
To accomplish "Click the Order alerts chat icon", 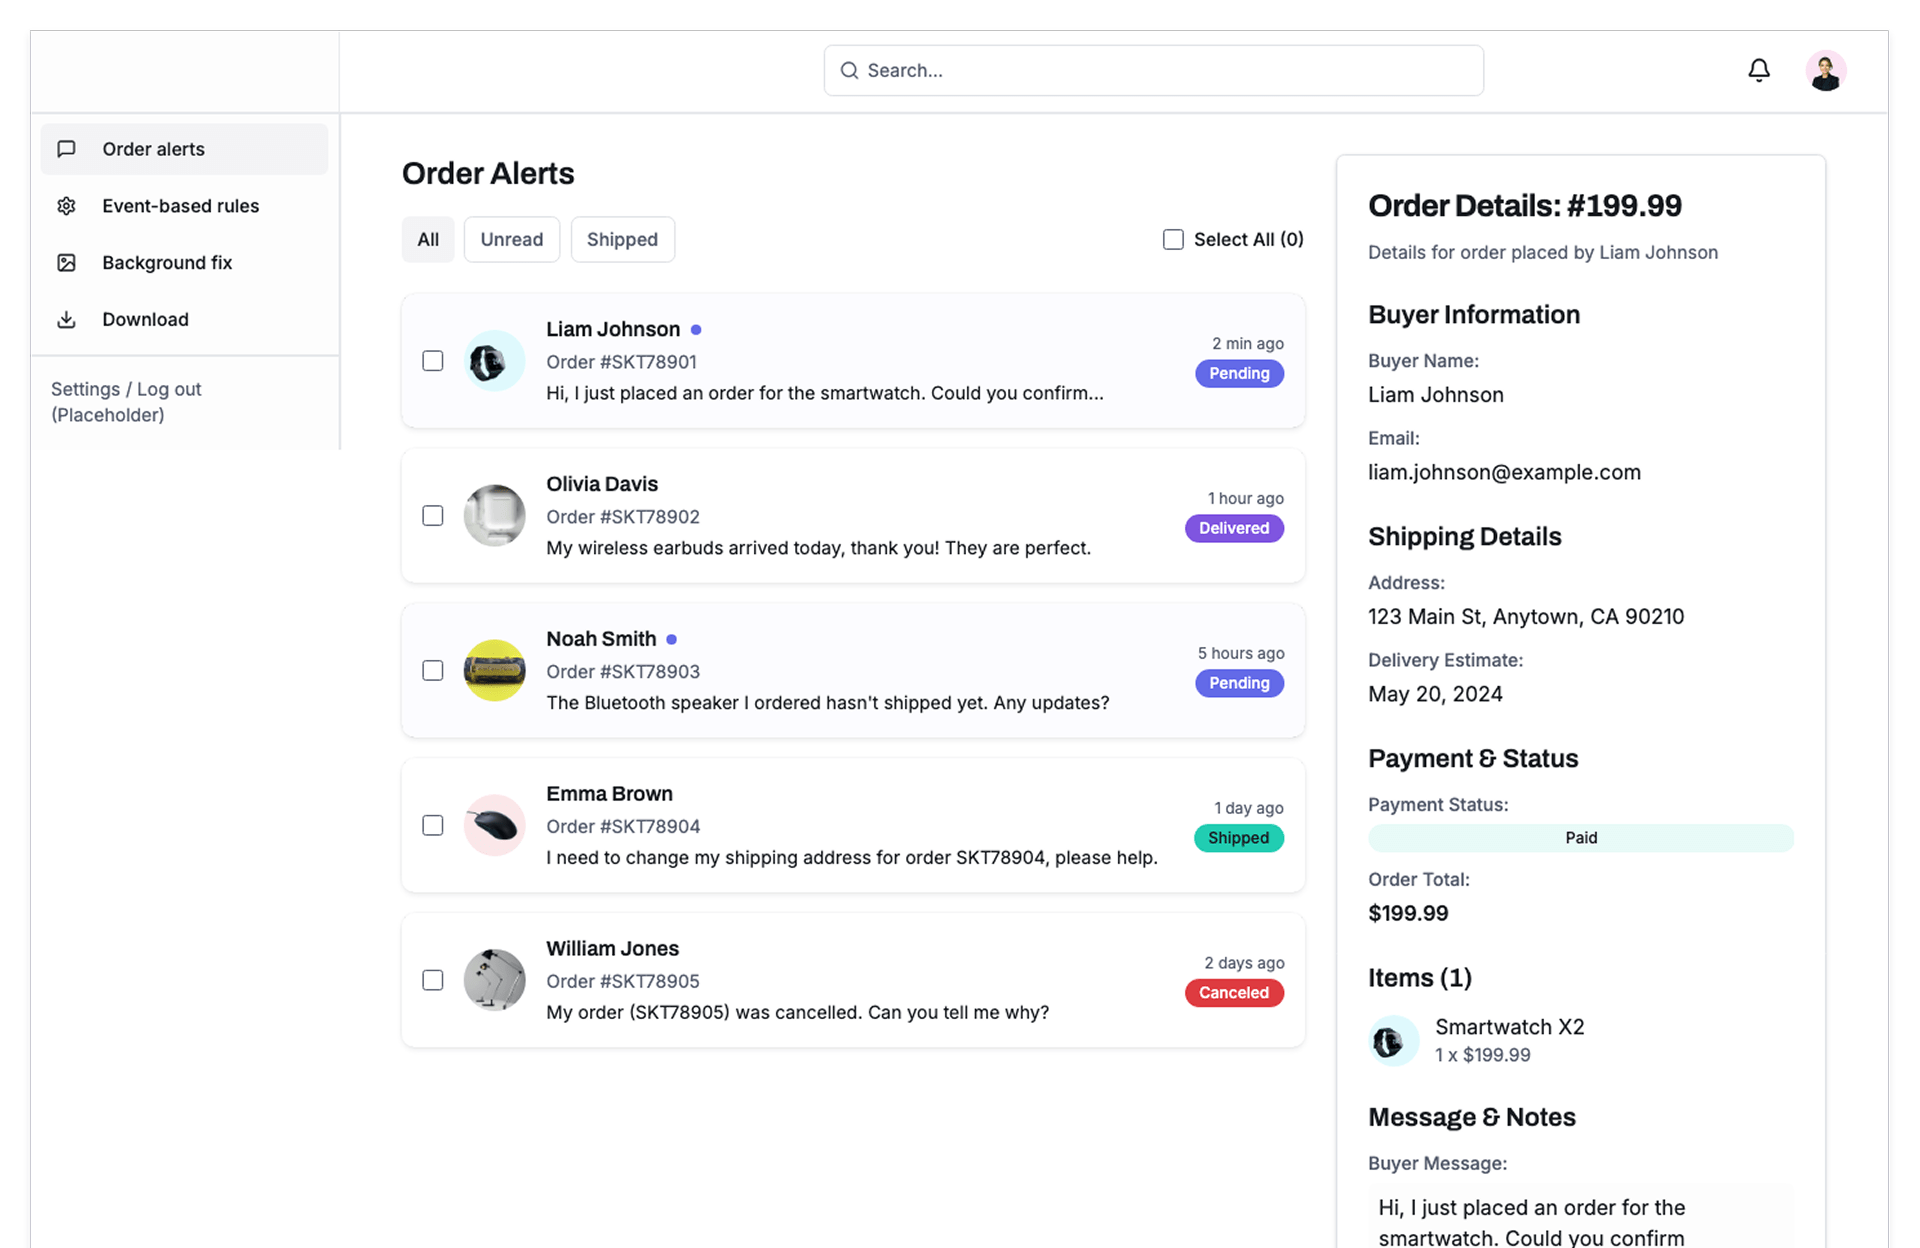I will click(66, 149).
